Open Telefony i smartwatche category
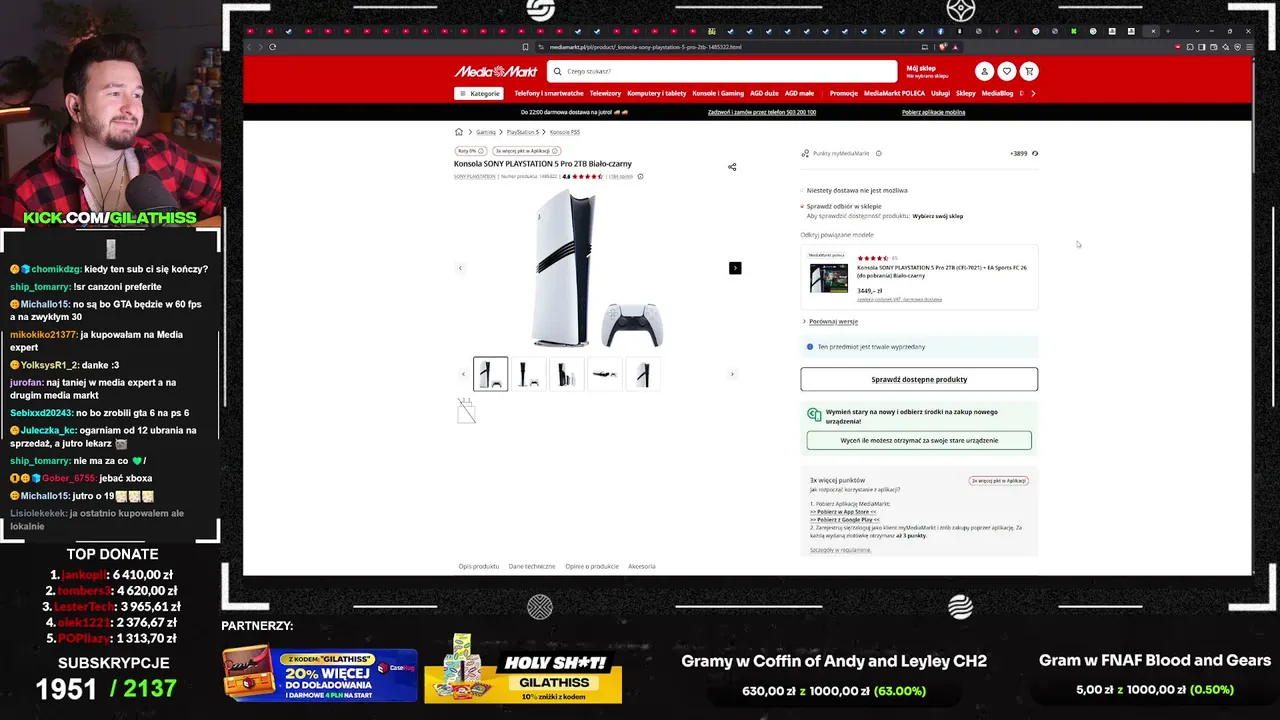 coord(549,94)
